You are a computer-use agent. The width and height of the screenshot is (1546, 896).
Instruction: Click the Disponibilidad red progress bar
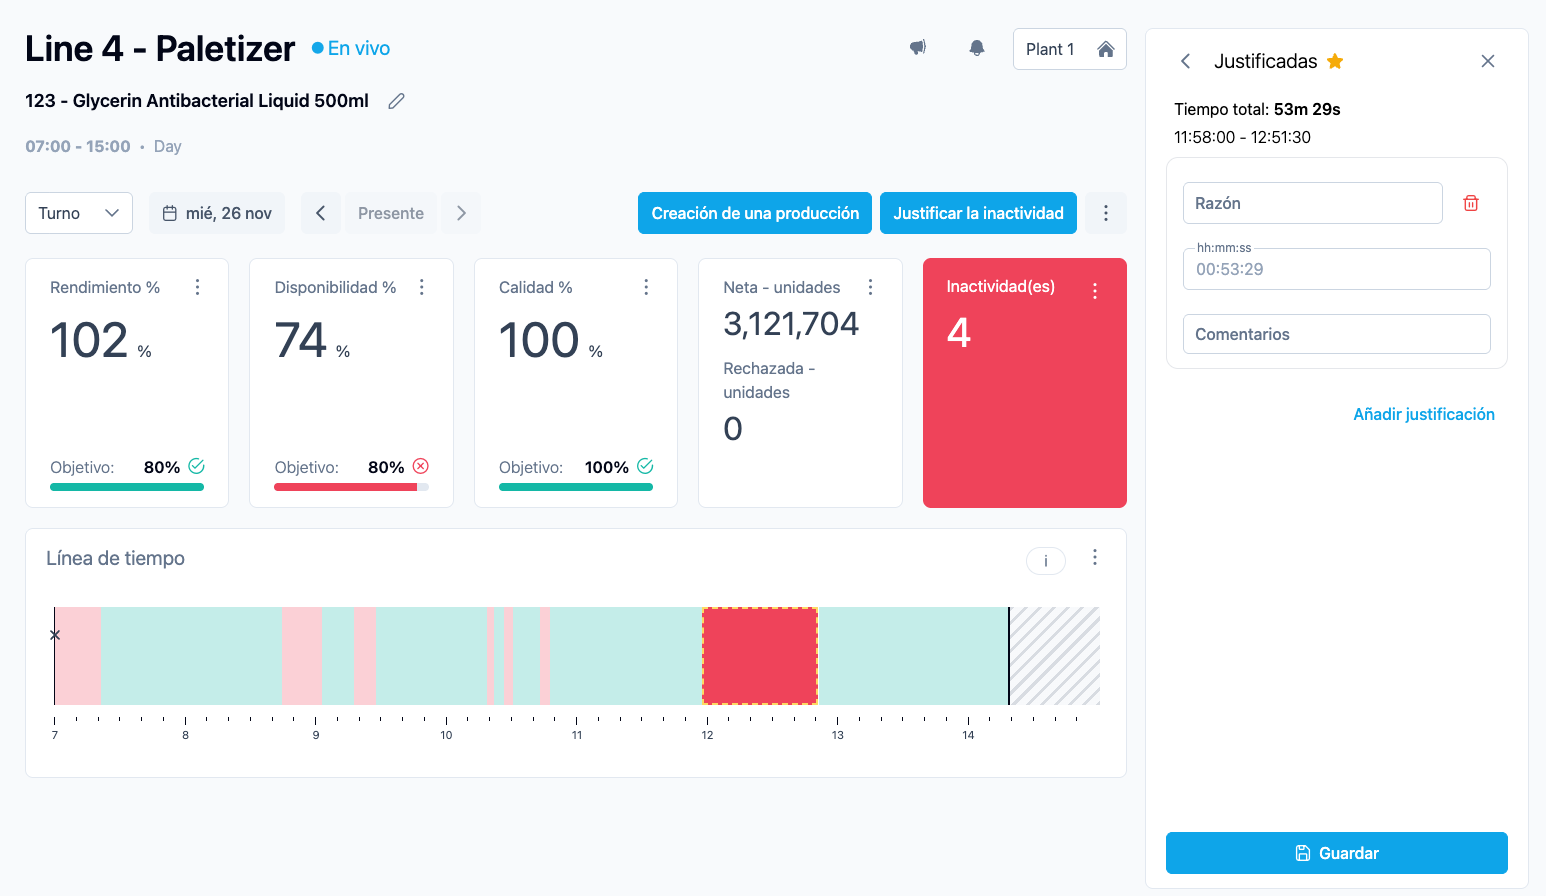click(346, 487)
